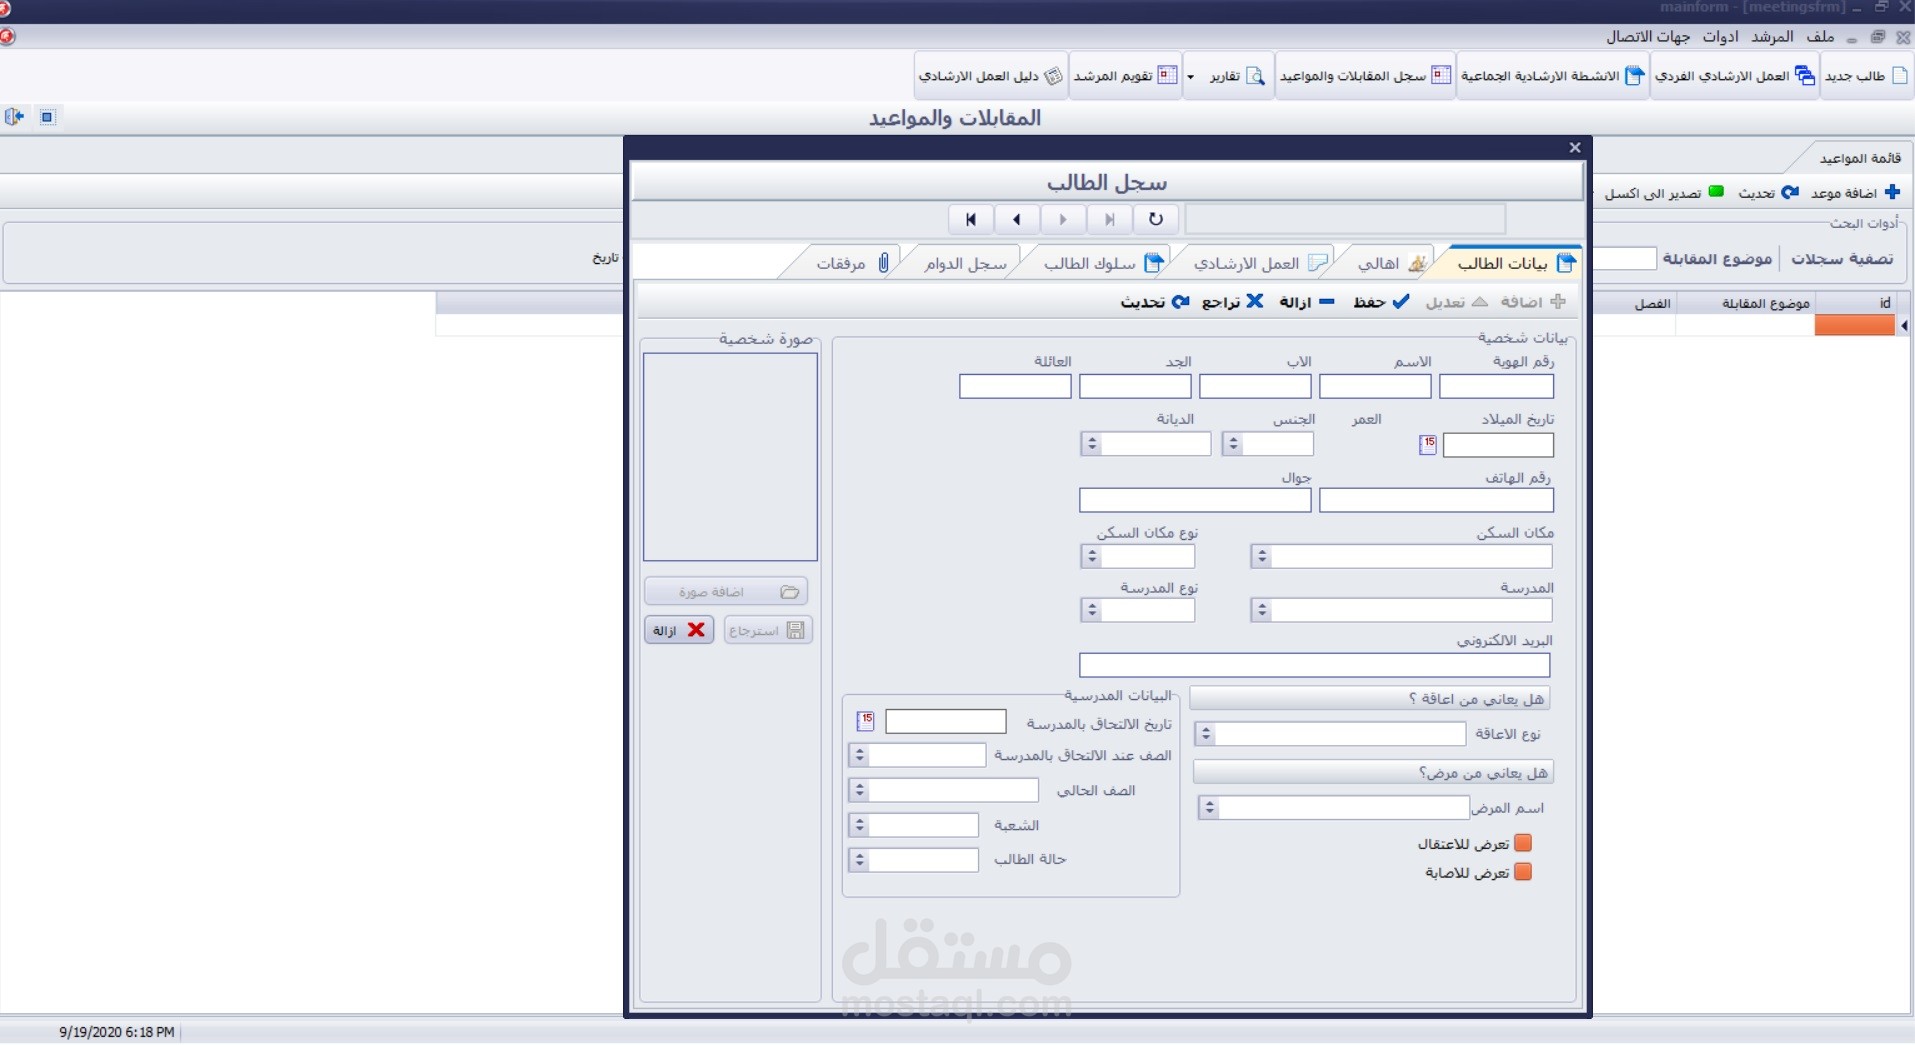The height and width of the screenshot is (1045, 1915).
Task: Expand حالة الطالب dropdown
Action: (859, 860)
